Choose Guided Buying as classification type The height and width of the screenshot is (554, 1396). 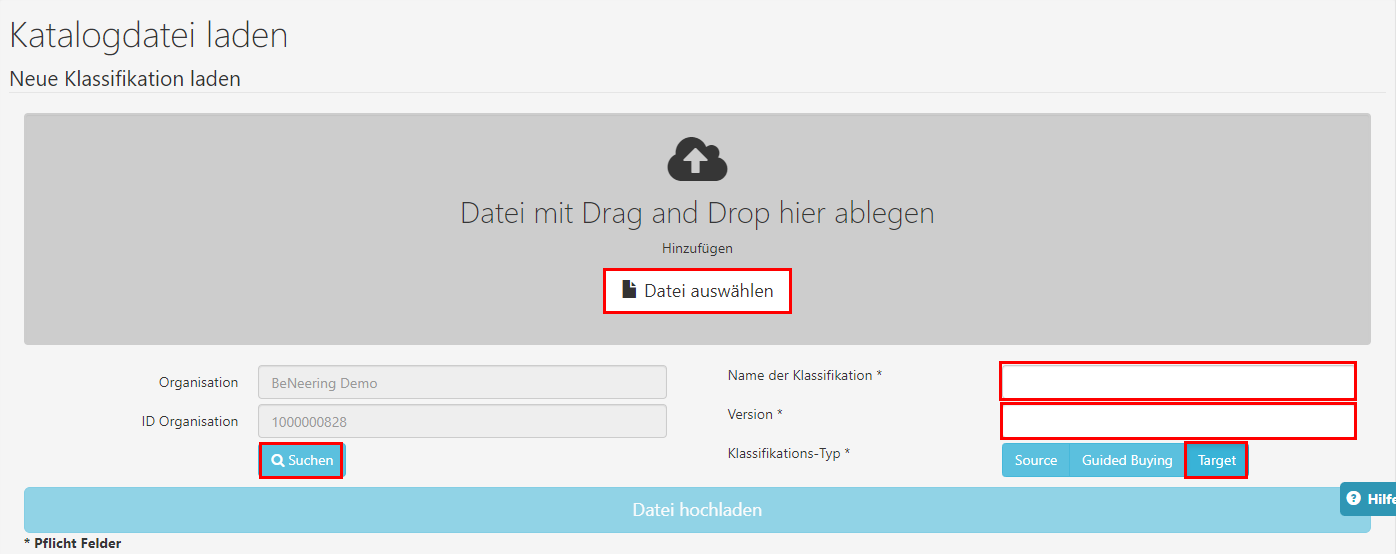pos(1127,460)
